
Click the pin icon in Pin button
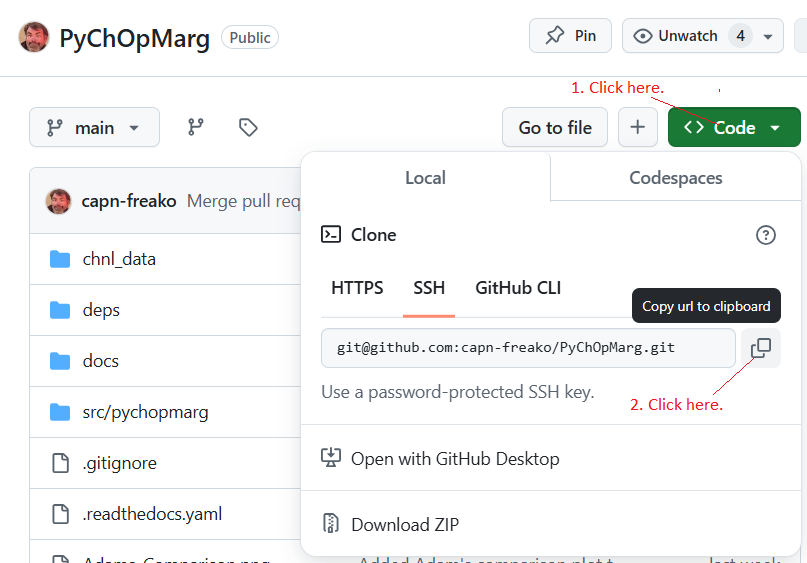coord(555,36)
